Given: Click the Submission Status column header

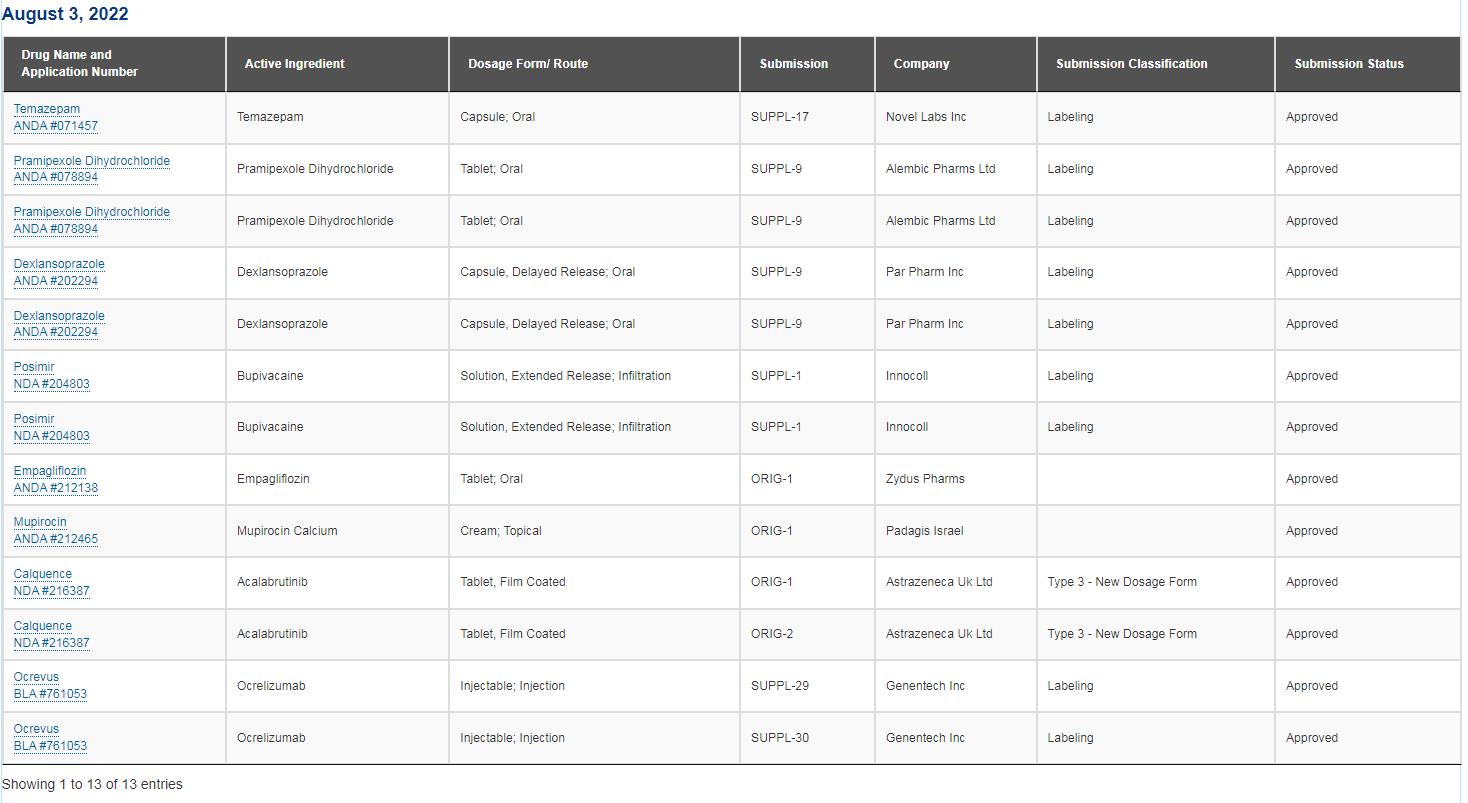Looking at the screenshot, I should point(1348,64).
